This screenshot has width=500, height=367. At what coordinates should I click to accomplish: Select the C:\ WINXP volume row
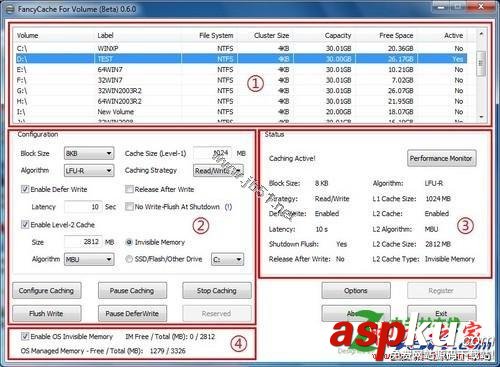click(241, 48)
